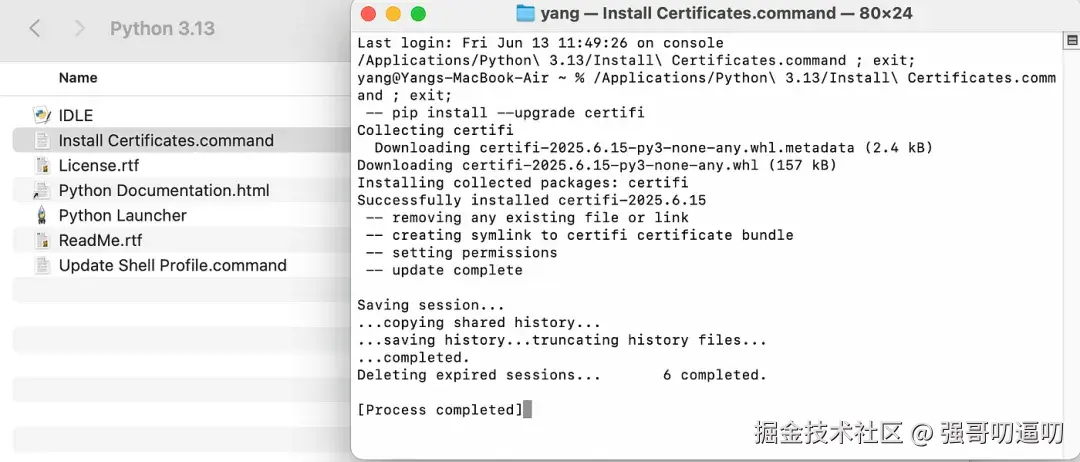Click the "Deleting expired sessions..." line

pos(561,375)
